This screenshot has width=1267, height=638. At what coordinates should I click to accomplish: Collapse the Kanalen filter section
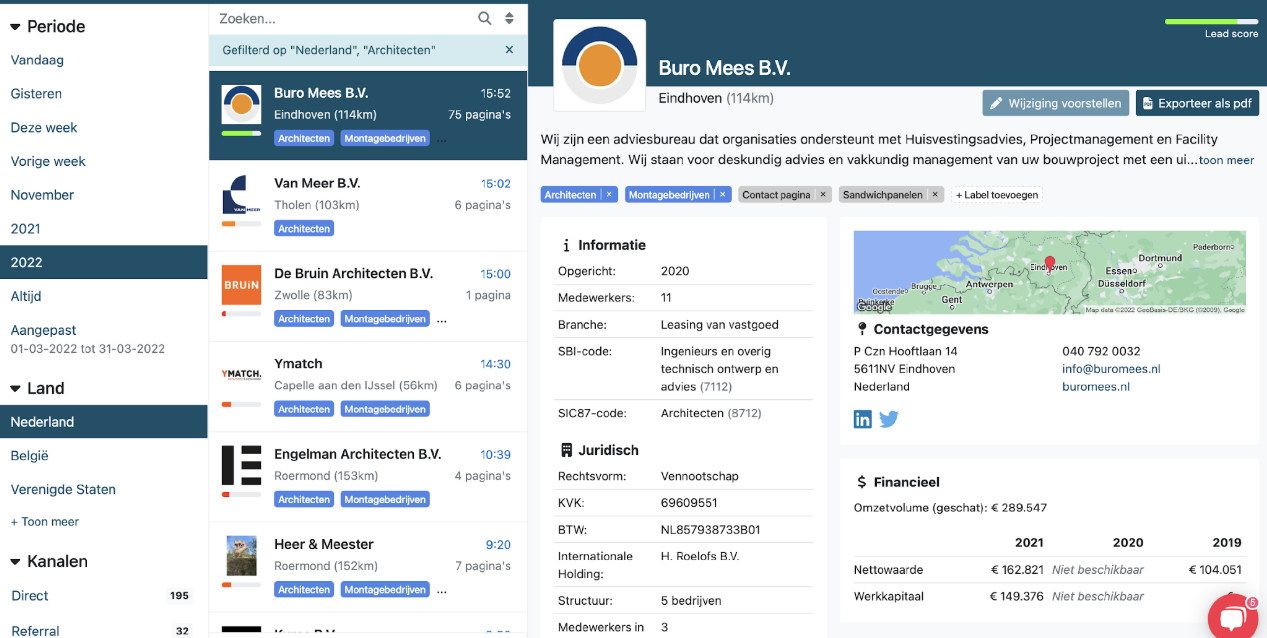(16, 562)
